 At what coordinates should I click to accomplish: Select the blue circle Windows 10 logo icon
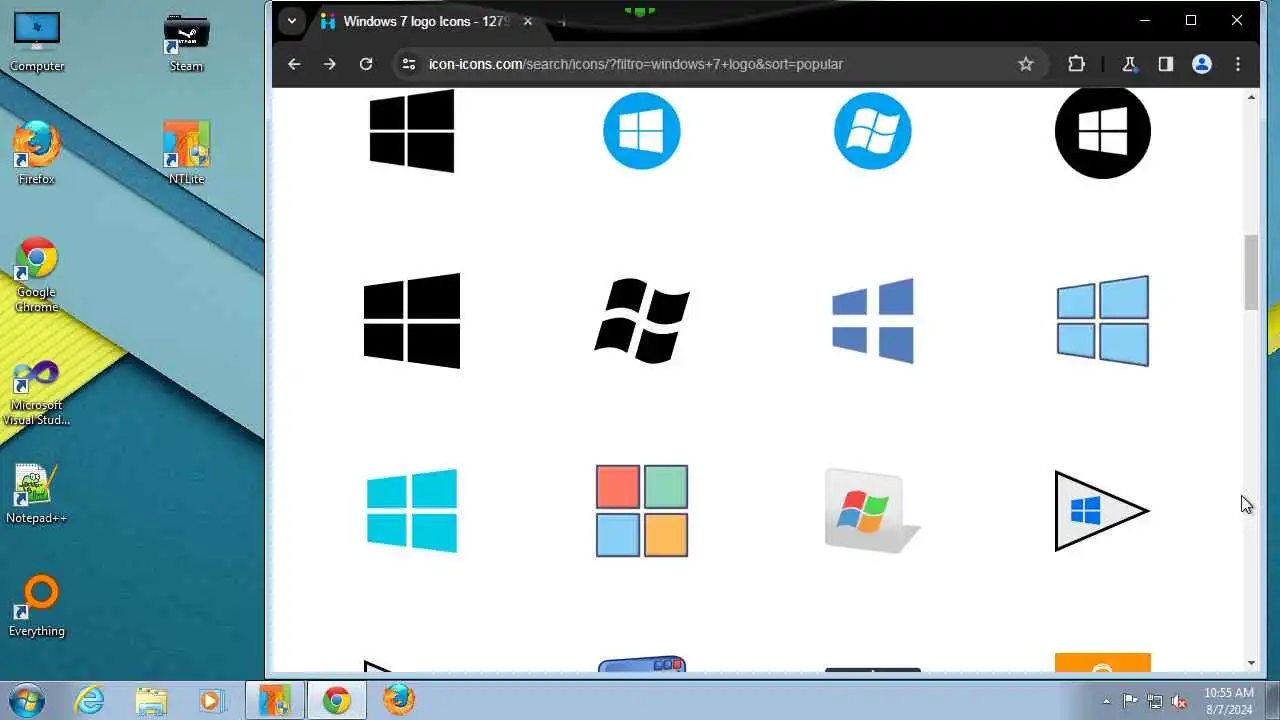tap(642, 131)
